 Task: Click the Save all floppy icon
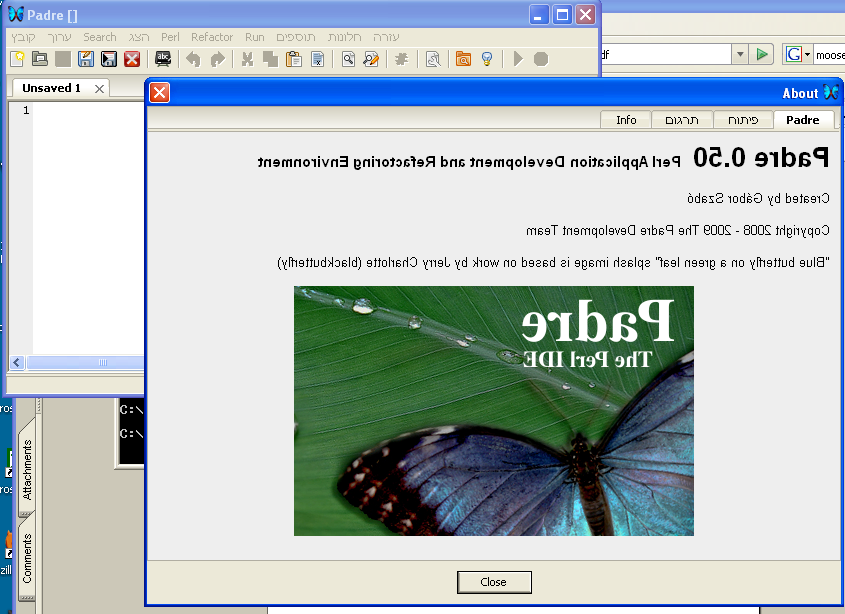109,58
